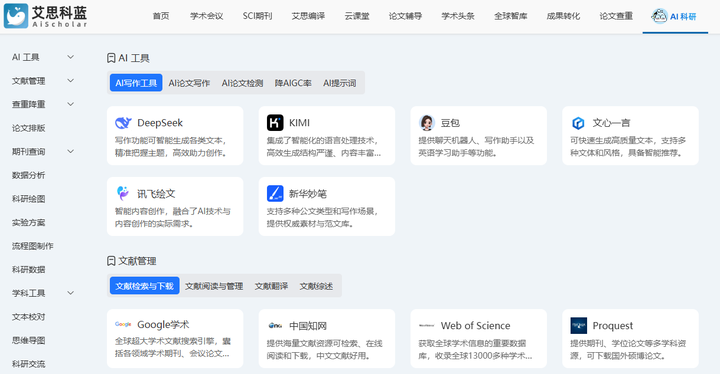720x374 pixels.
Task: Go to 科研数据 in sidebar
Action: 28,269
